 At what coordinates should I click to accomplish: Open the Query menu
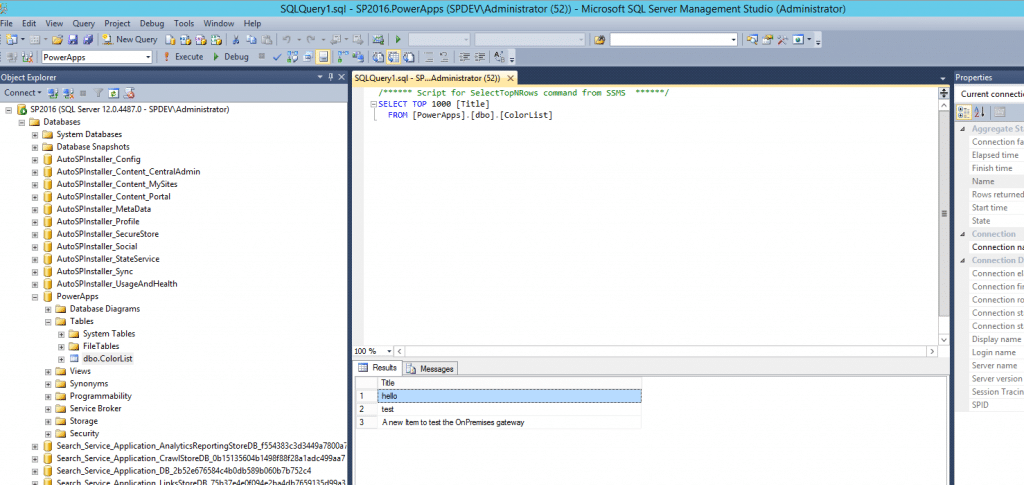(x=84, y=23)
